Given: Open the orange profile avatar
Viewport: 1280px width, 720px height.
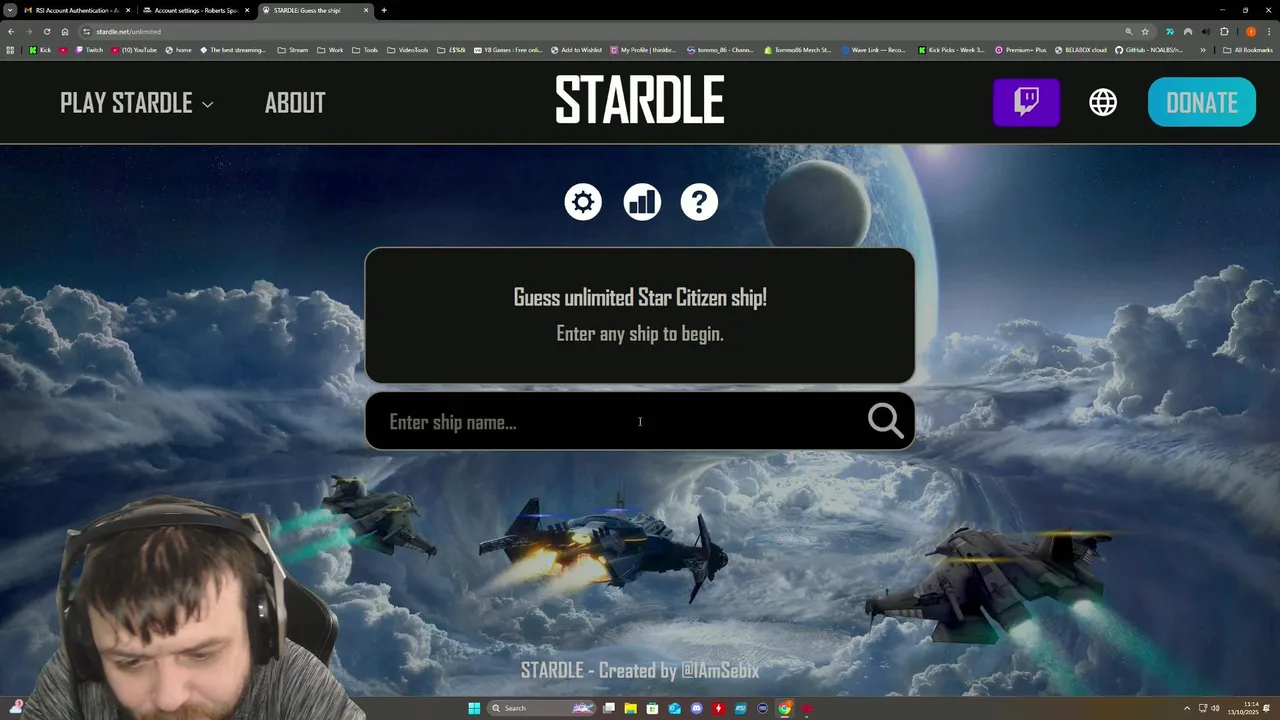Looking at the screenshot, I should point(1250,31).
